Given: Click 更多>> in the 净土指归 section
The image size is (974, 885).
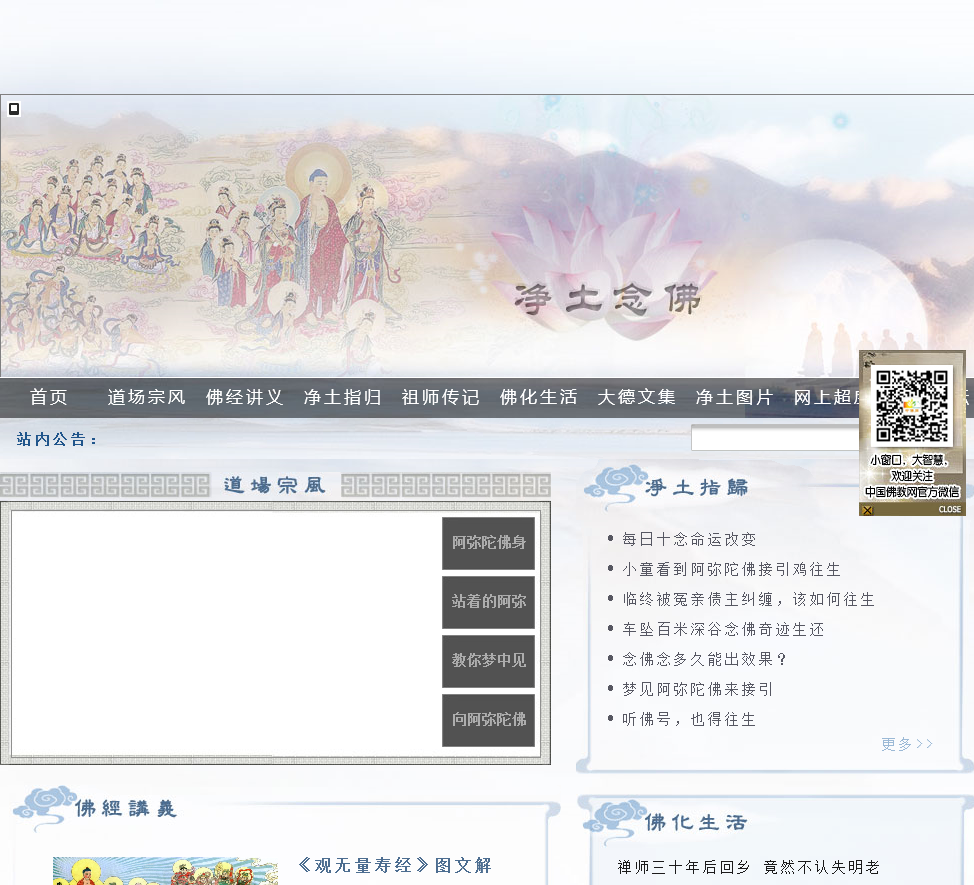Looking at the screenshot, I should pyautogui.click(x=907, y=744).
